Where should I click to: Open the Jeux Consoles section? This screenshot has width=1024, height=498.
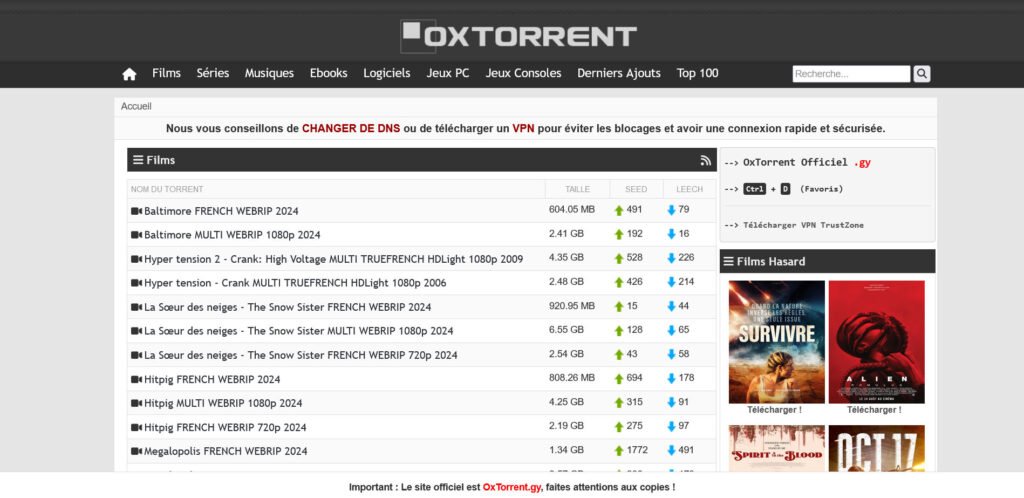(523, 73)
